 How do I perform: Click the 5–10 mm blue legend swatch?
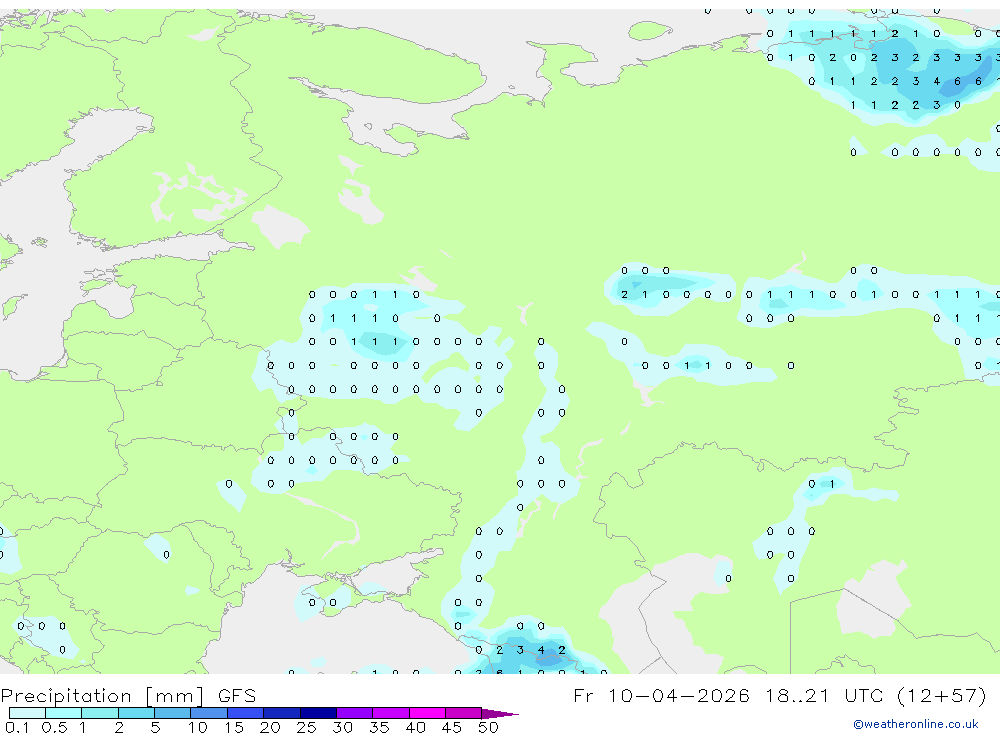(x=173, y=713)
